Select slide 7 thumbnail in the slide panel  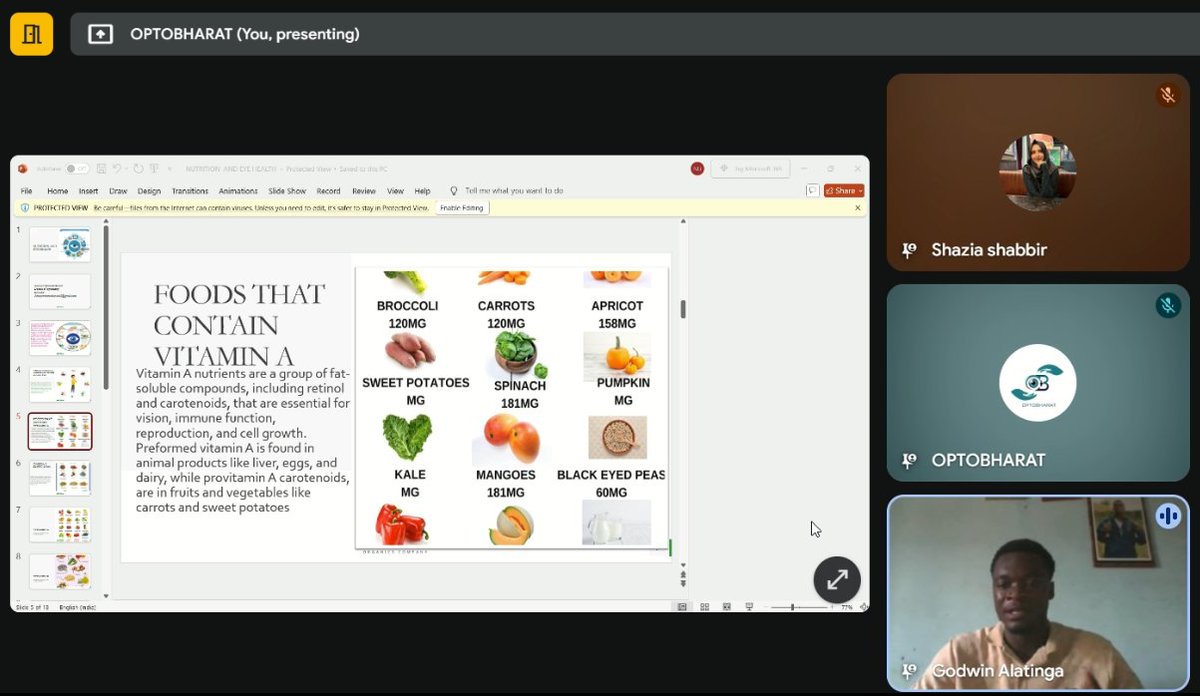click(60, 525)
